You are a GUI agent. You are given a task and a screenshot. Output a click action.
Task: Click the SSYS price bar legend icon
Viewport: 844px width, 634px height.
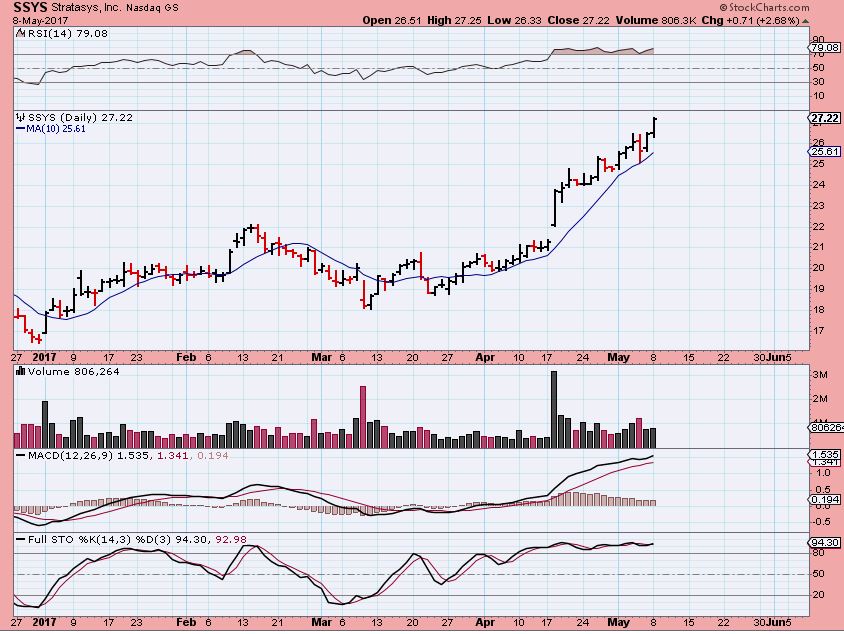coord(20,117)
